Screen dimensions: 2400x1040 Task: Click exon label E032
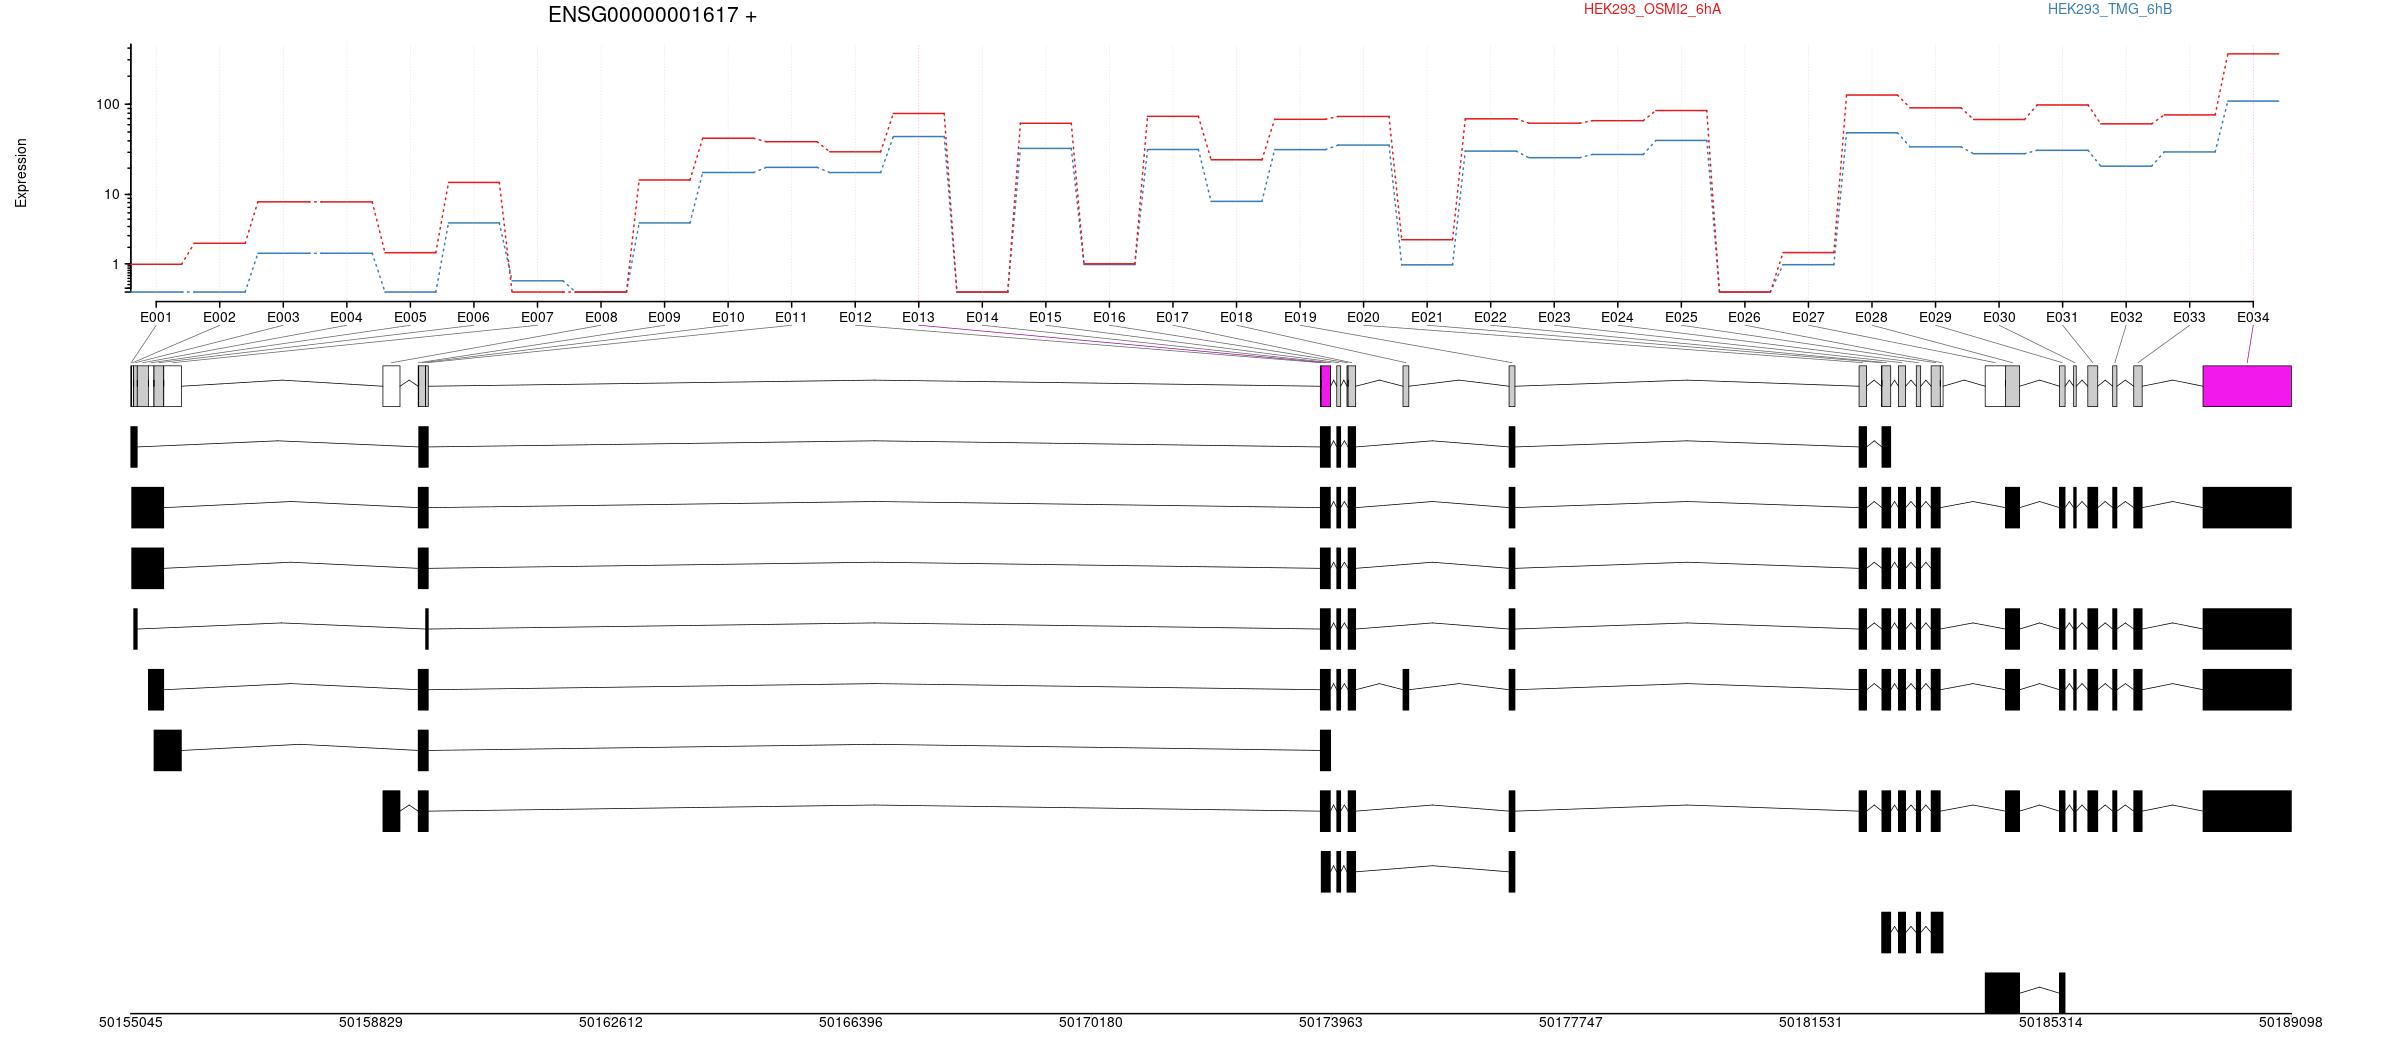coord(2126,317)
